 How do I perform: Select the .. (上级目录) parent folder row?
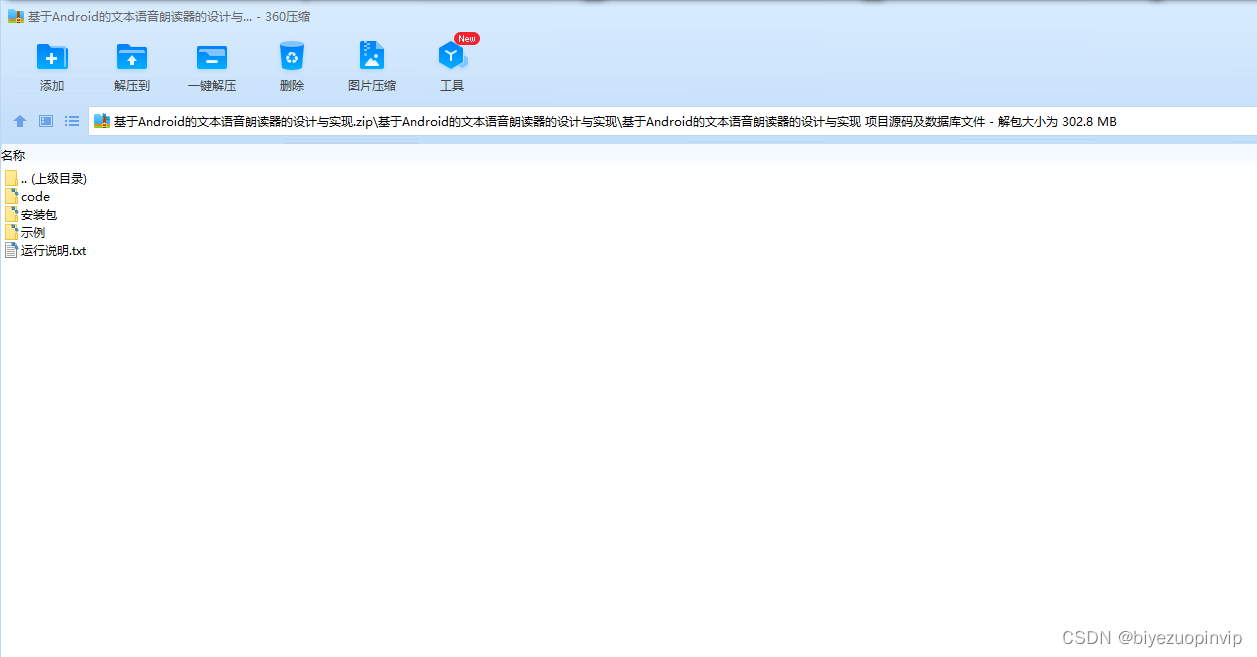(x=46, y=178)
